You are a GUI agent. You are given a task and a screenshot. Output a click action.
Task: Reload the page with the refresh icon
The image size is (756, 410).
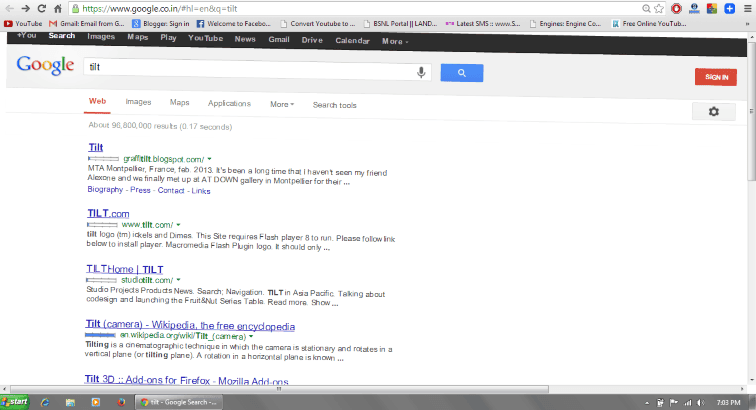tap(41, 9)
